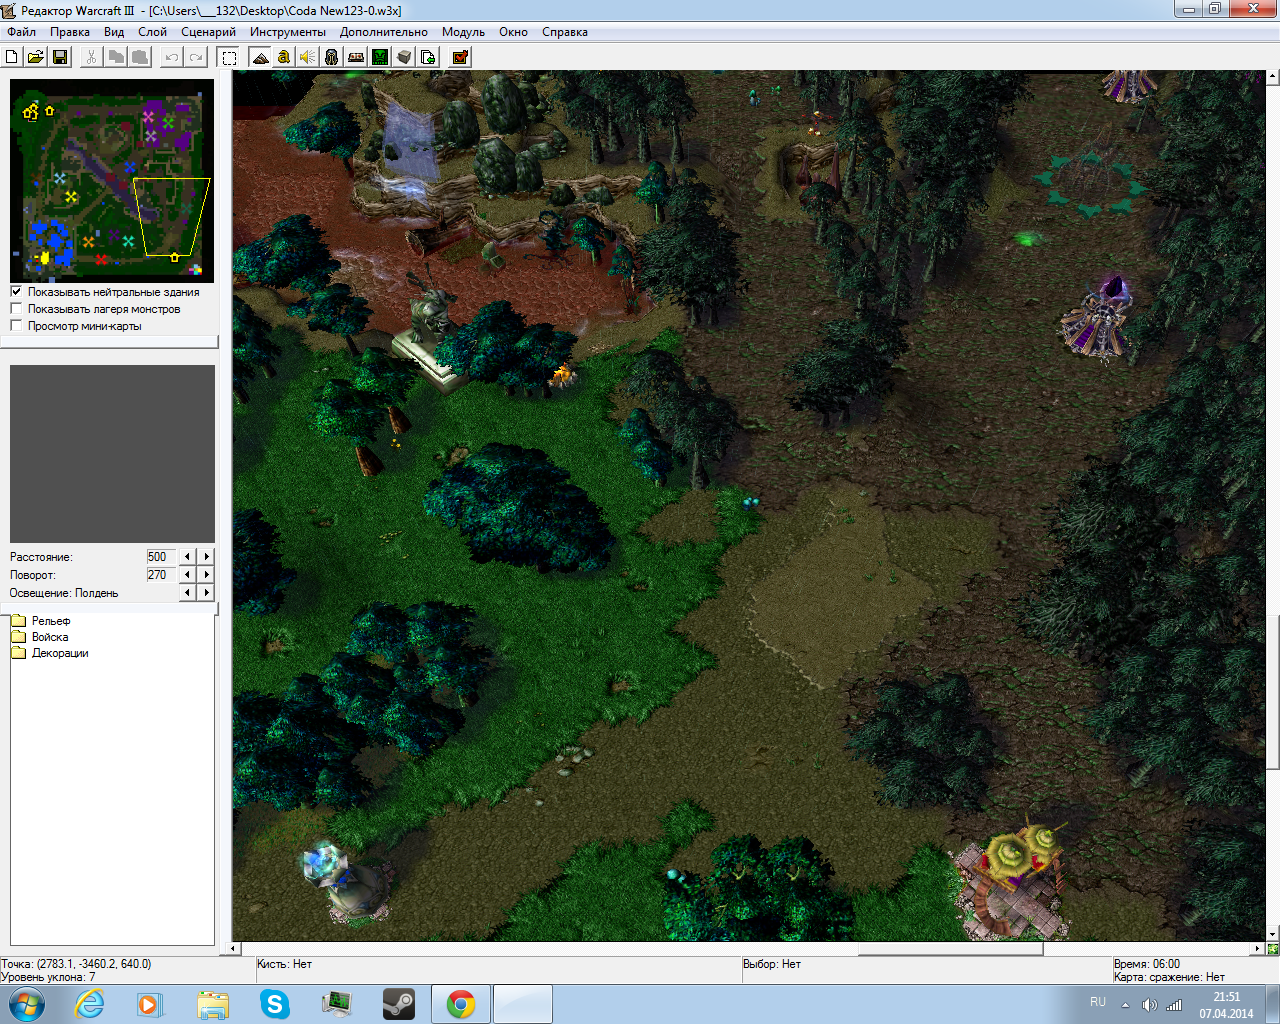This screenshot has height=1024, width=1280.
Task: Save the map with the floppy disk icon
Action: 60,57
